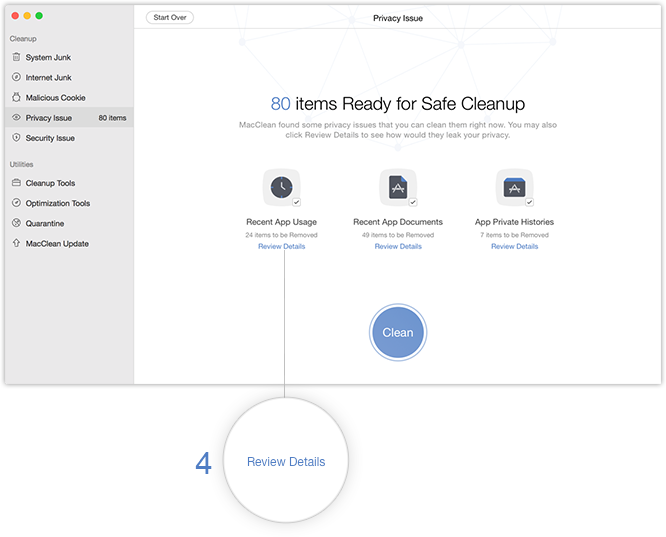The height and width of the screenshot is (537, 666).
Task: Click the Internet Junk compass icon
Action: click(16, 78)
